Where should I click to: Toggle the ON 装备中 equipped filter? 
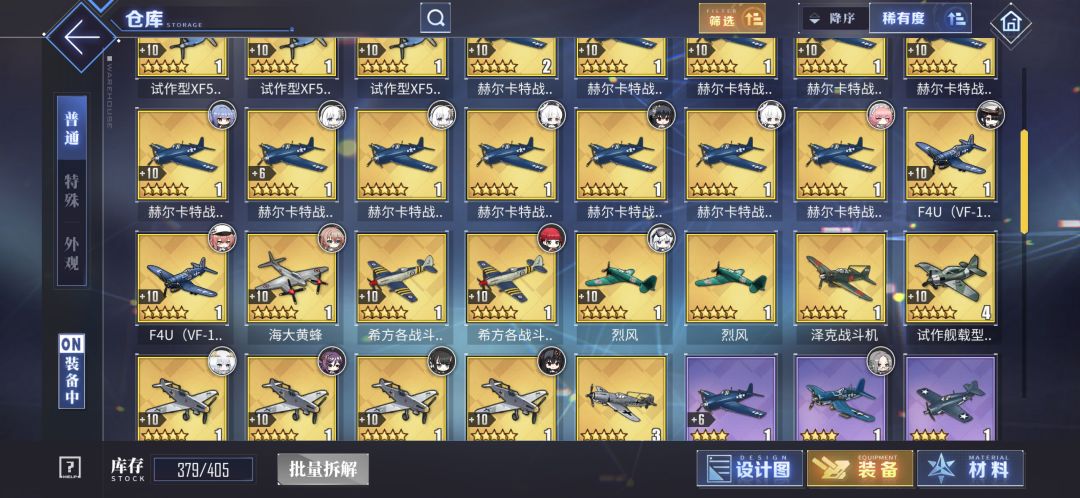(x=72, y=371)
